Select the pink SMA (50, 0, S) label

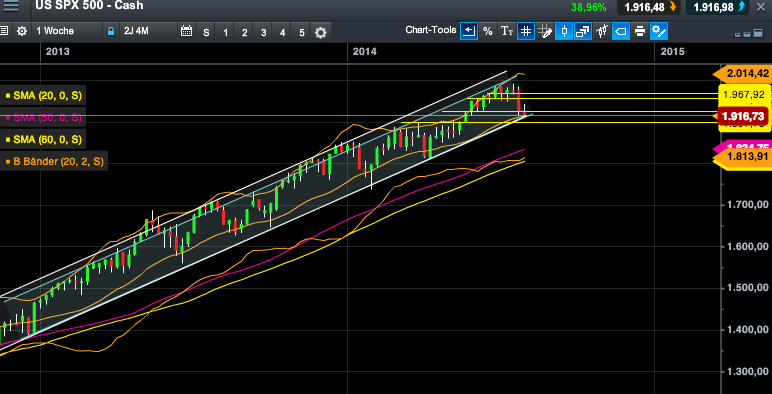click(43, 117)
